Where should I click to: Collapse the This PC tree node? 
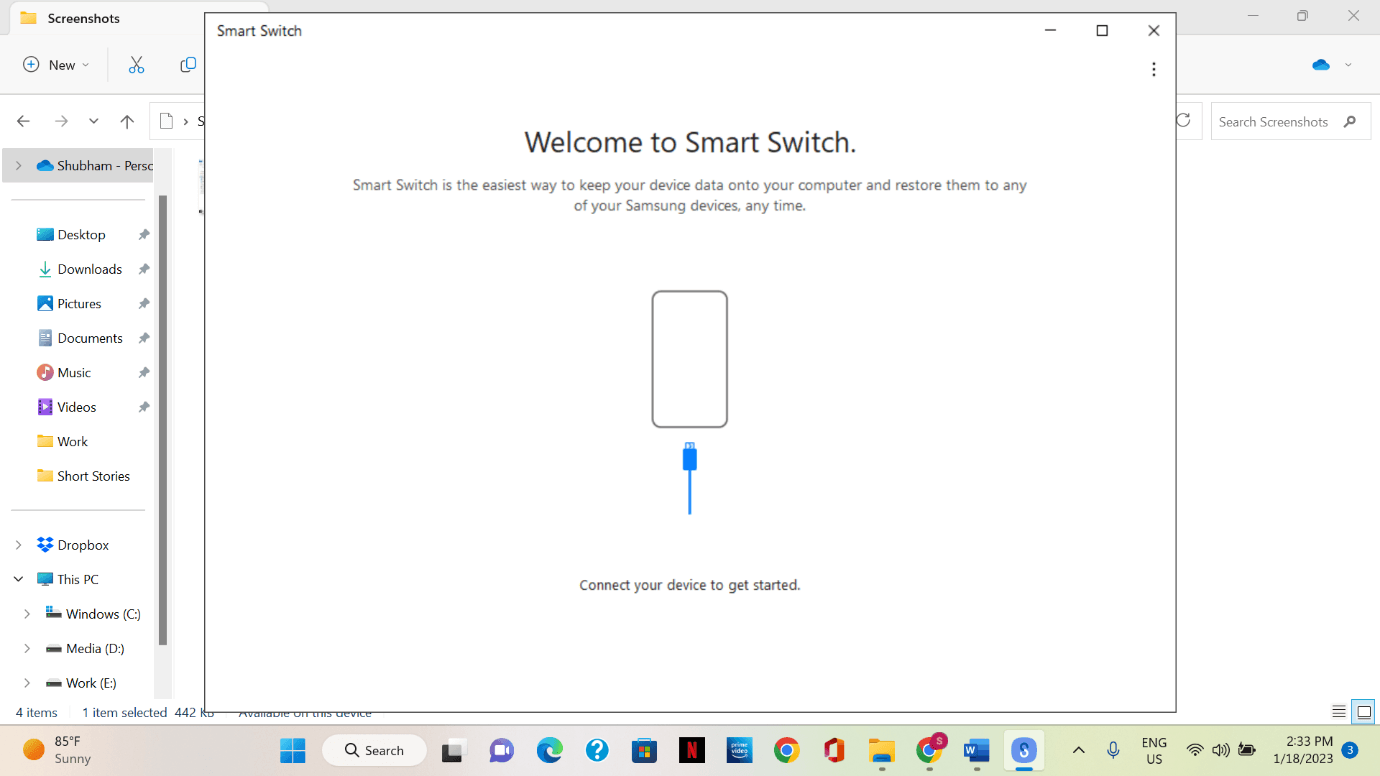click(19, 580)
